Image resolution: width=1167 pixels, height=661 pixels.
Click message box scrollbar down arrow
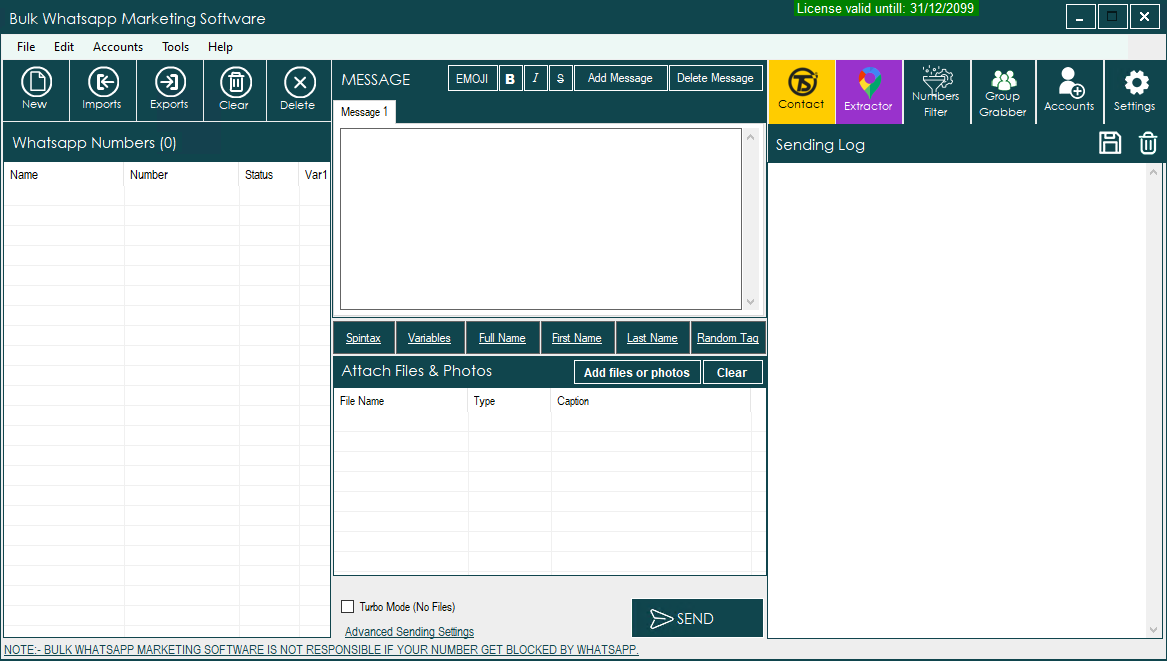point(750,302)
